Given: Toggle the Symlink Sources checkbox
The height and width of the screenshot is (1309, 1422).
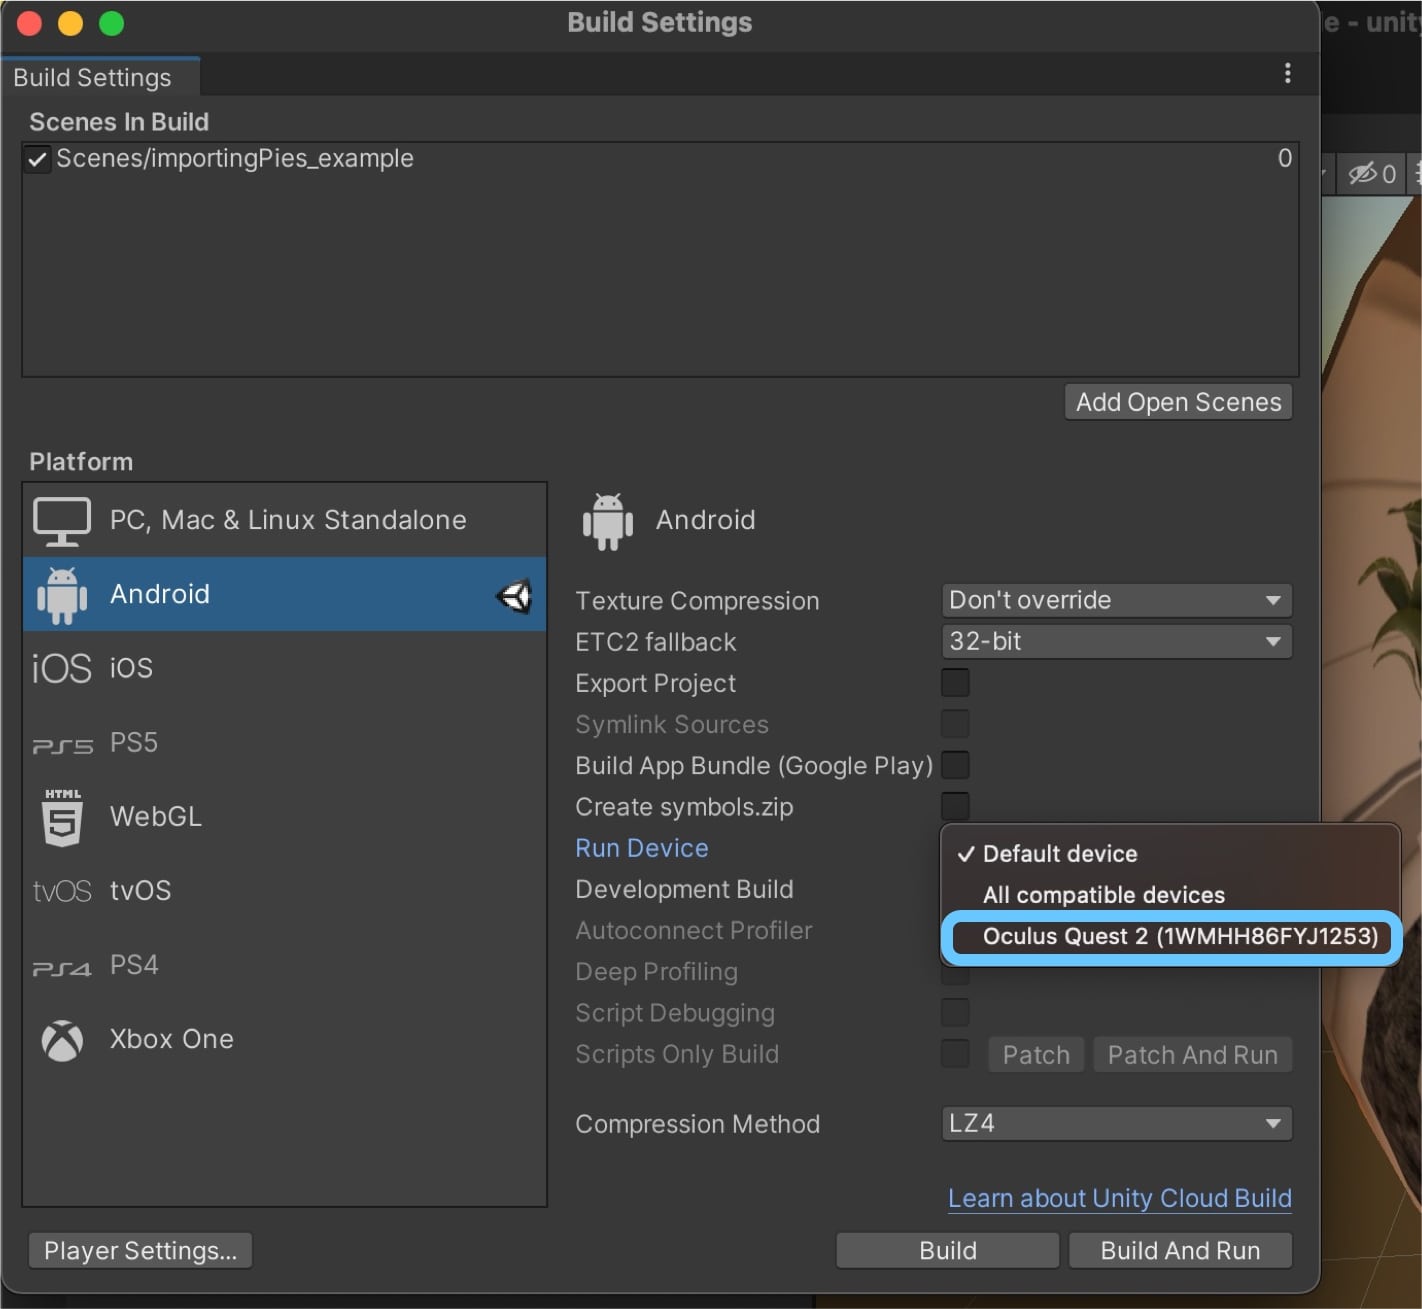Looking at the screenshot, I should [x=955, y=724].
